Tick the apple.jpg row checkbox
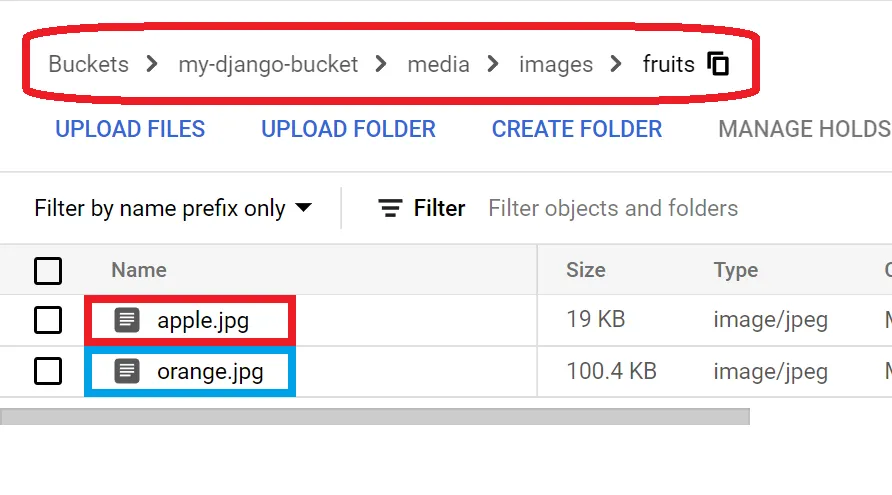Screen dimensions: 892x495 [x=48, y=321]
